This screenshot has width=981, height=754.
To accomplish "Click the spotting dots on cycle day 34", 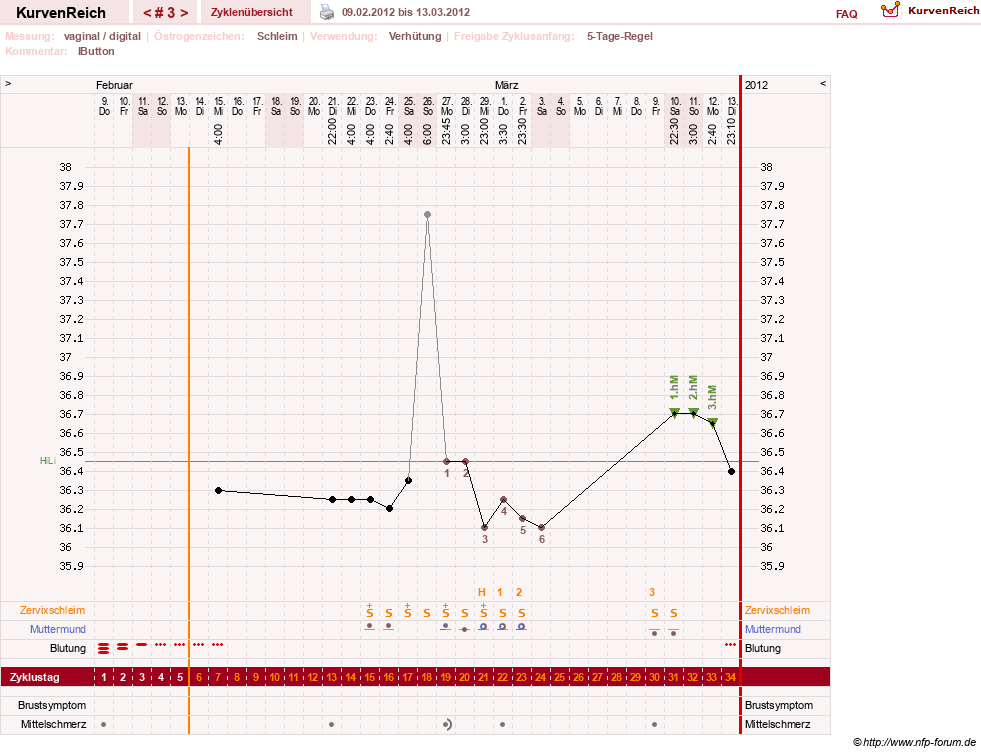I will pyautogui.click(x=730, y=644).
